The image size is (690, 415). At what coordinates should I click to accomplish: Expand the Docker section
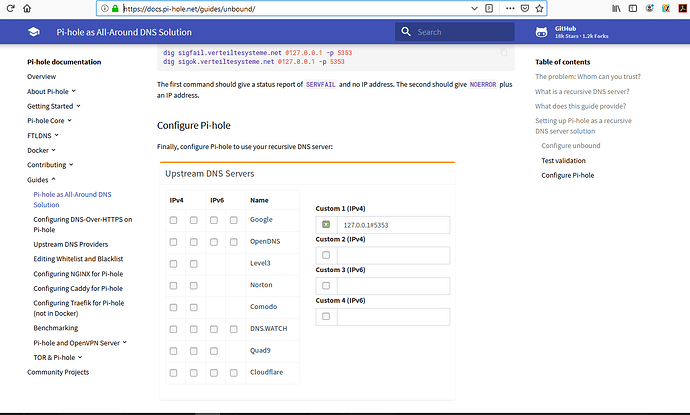[x=41, y=150]
